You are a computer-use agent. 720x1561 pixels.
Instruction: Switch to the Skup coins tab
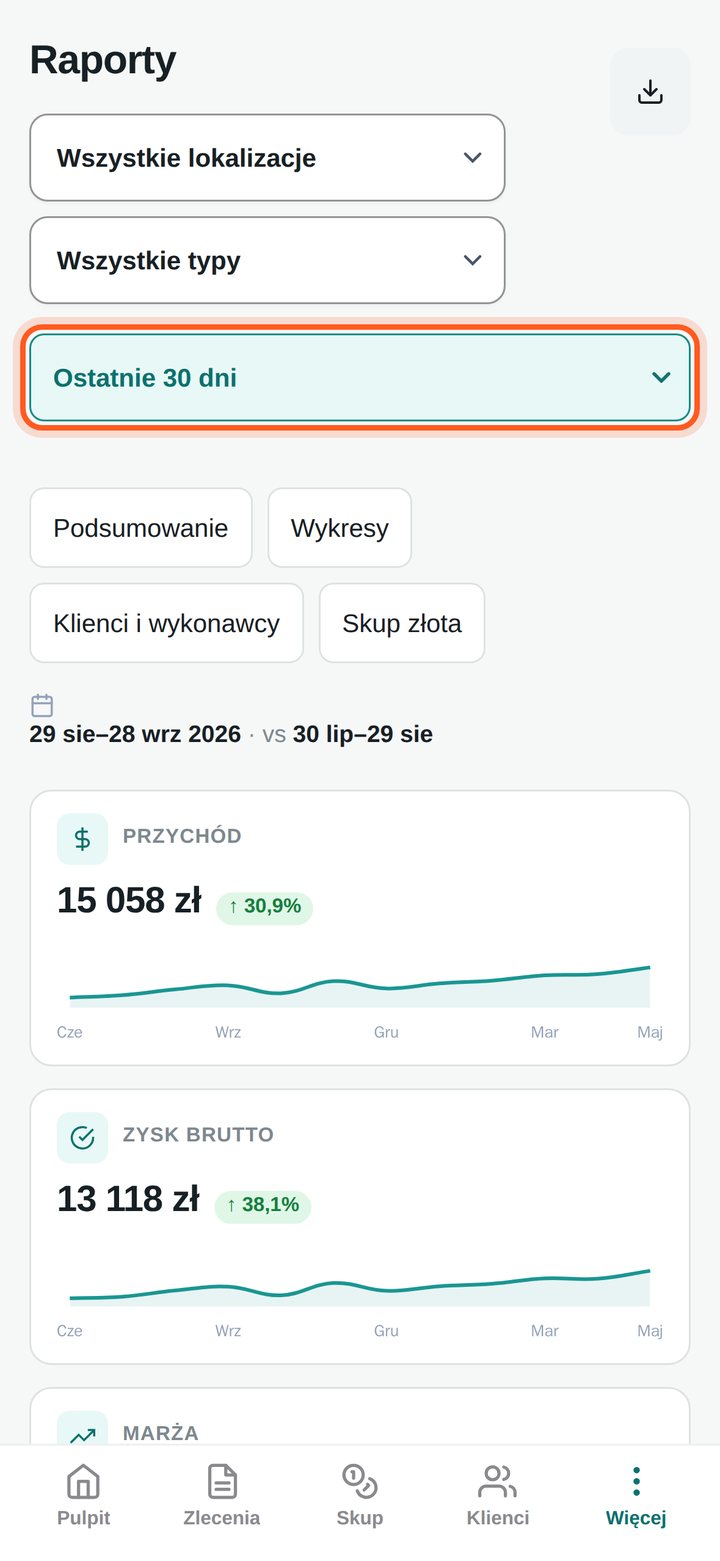(360, 1496)
